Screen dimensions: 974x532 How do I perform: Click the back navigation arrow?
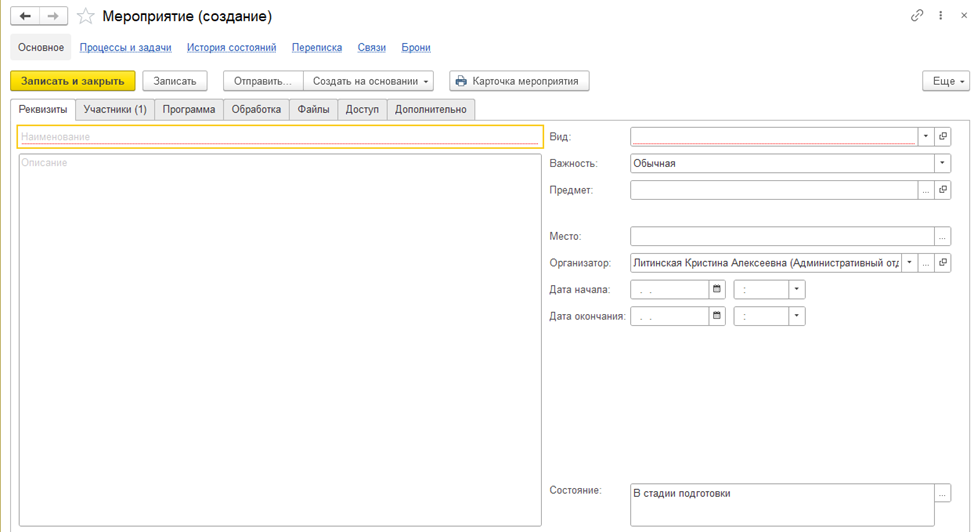[25, 16]
